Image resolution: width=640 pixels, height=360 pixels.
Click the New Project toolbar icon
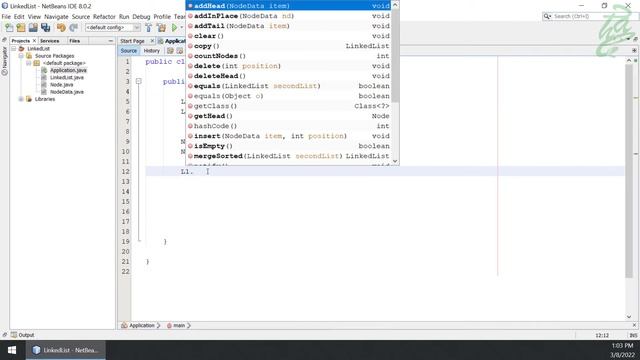coord(21,27)
